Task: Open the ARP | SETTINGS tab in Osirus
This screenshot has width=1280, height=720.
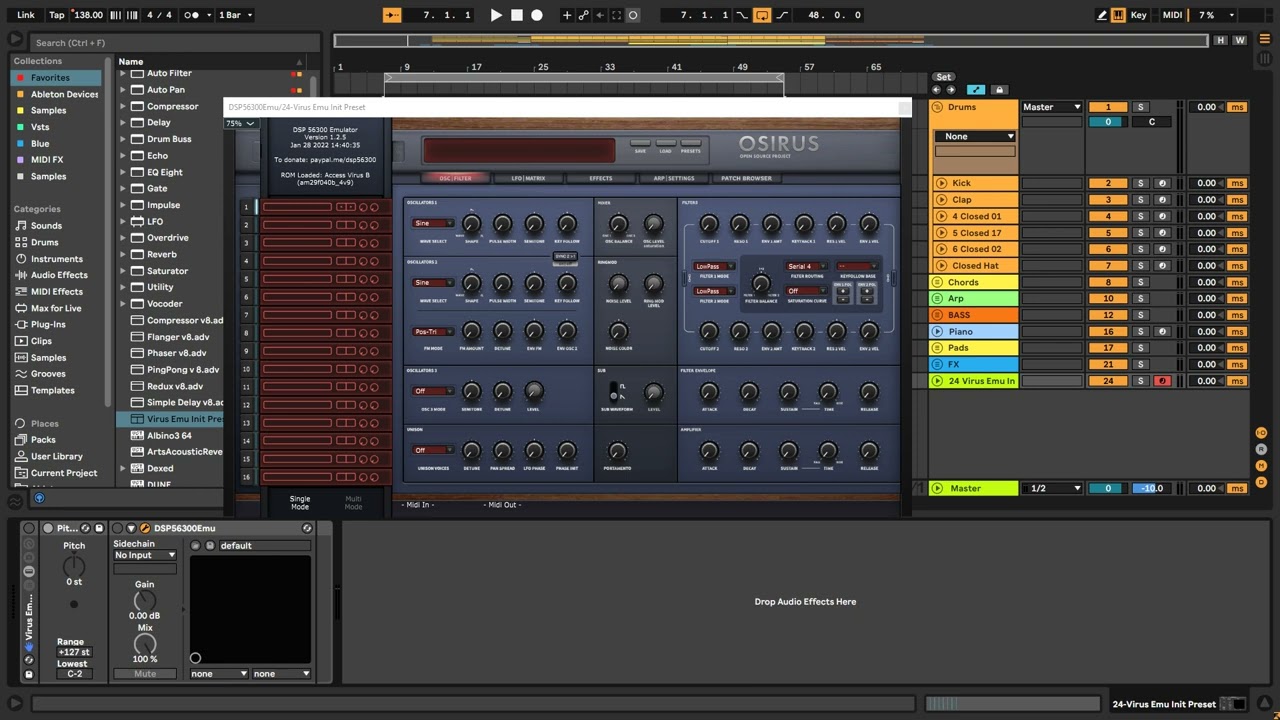Action: point(673,178)
